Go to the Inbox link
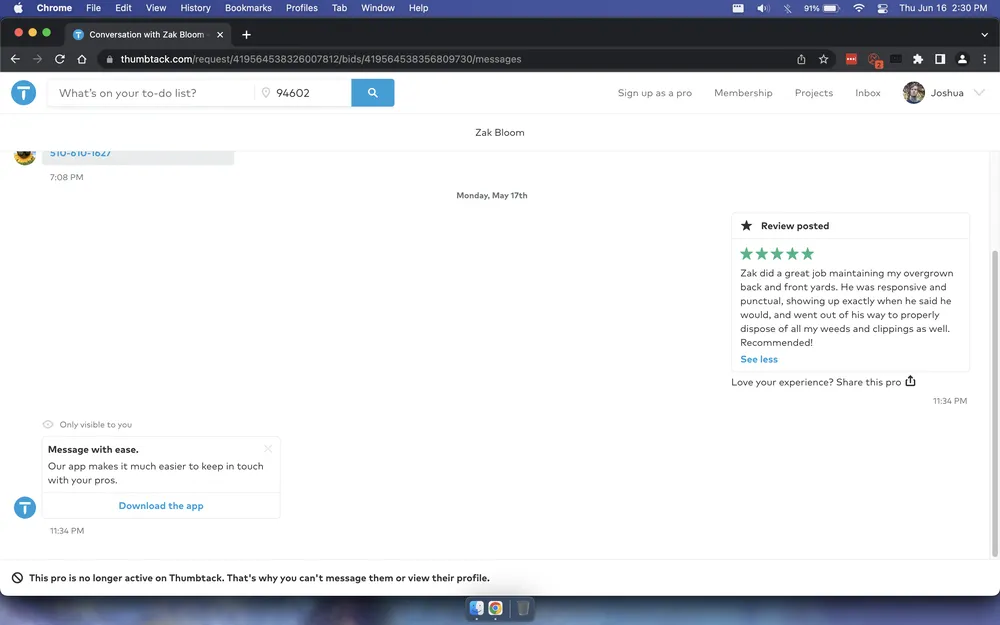 pos(867,93)
